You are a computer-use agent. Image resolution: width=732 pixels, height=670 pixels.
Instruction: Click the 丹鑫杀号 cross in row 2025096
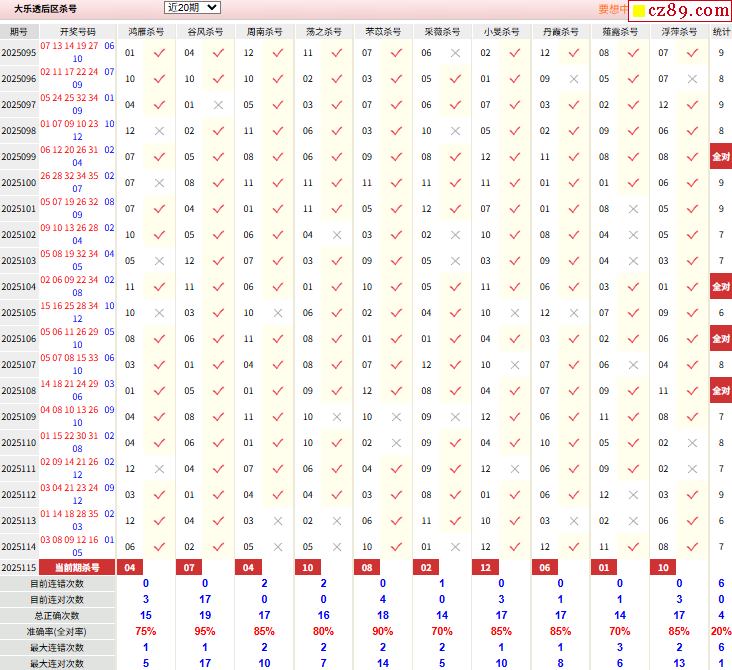[573, 79]
